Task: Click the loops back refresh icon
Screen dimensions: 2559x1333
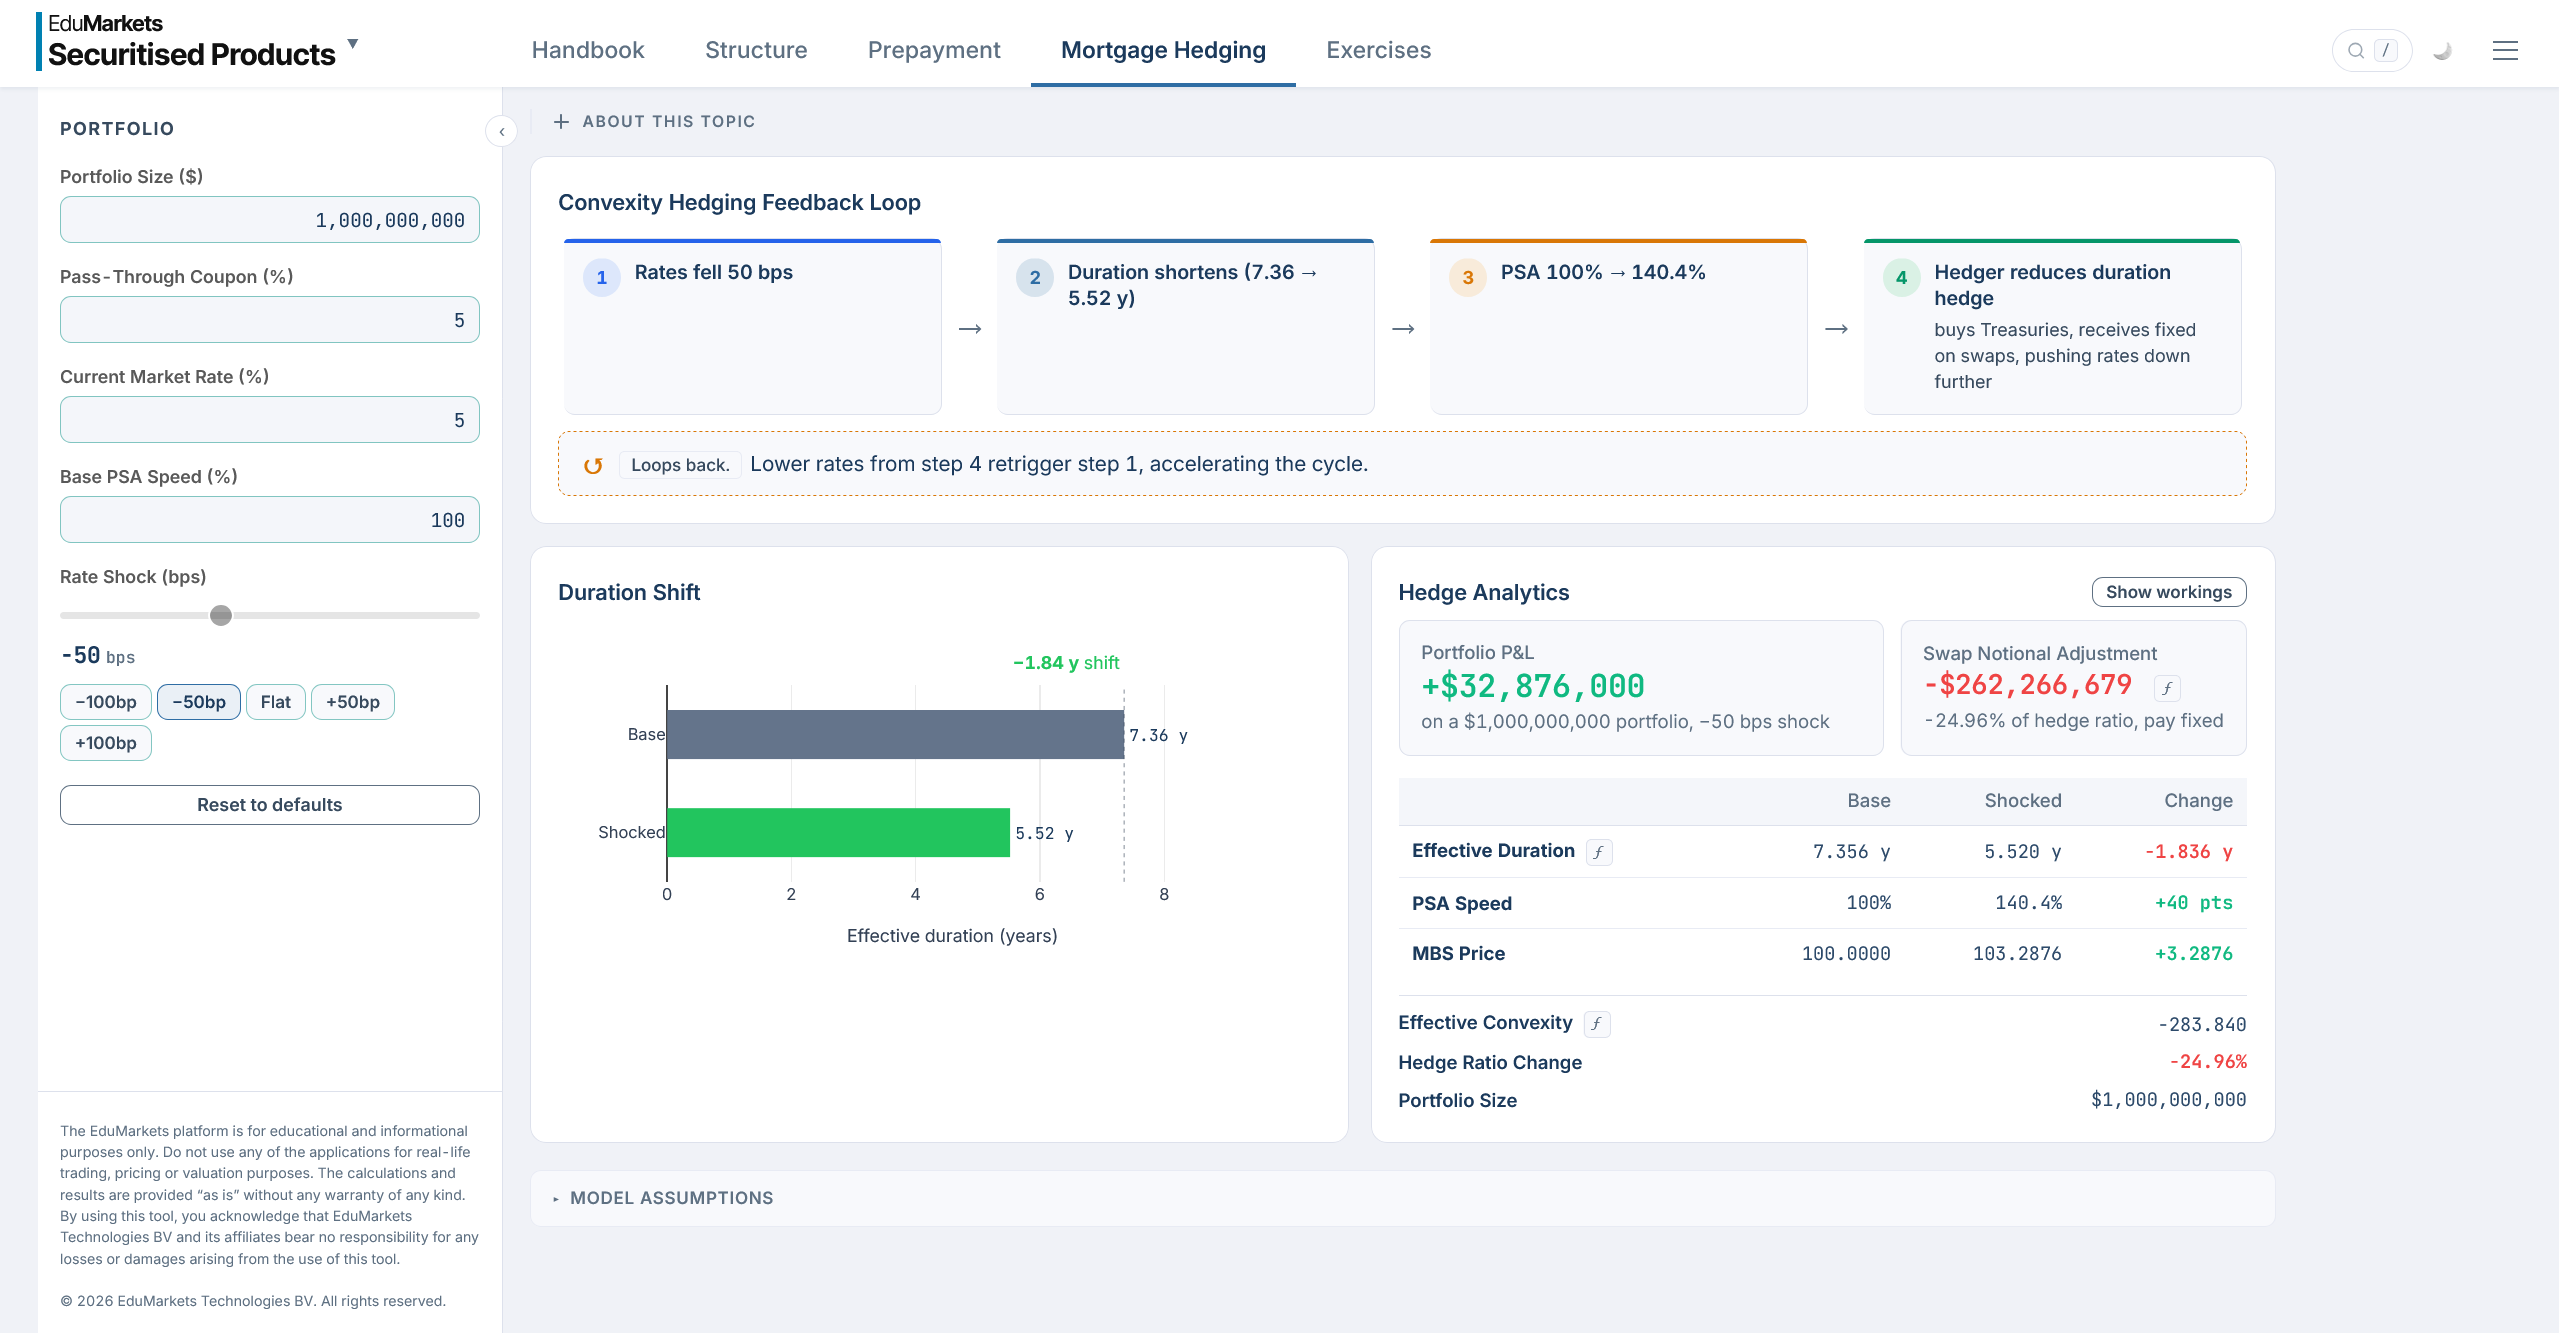Action: 593,465
